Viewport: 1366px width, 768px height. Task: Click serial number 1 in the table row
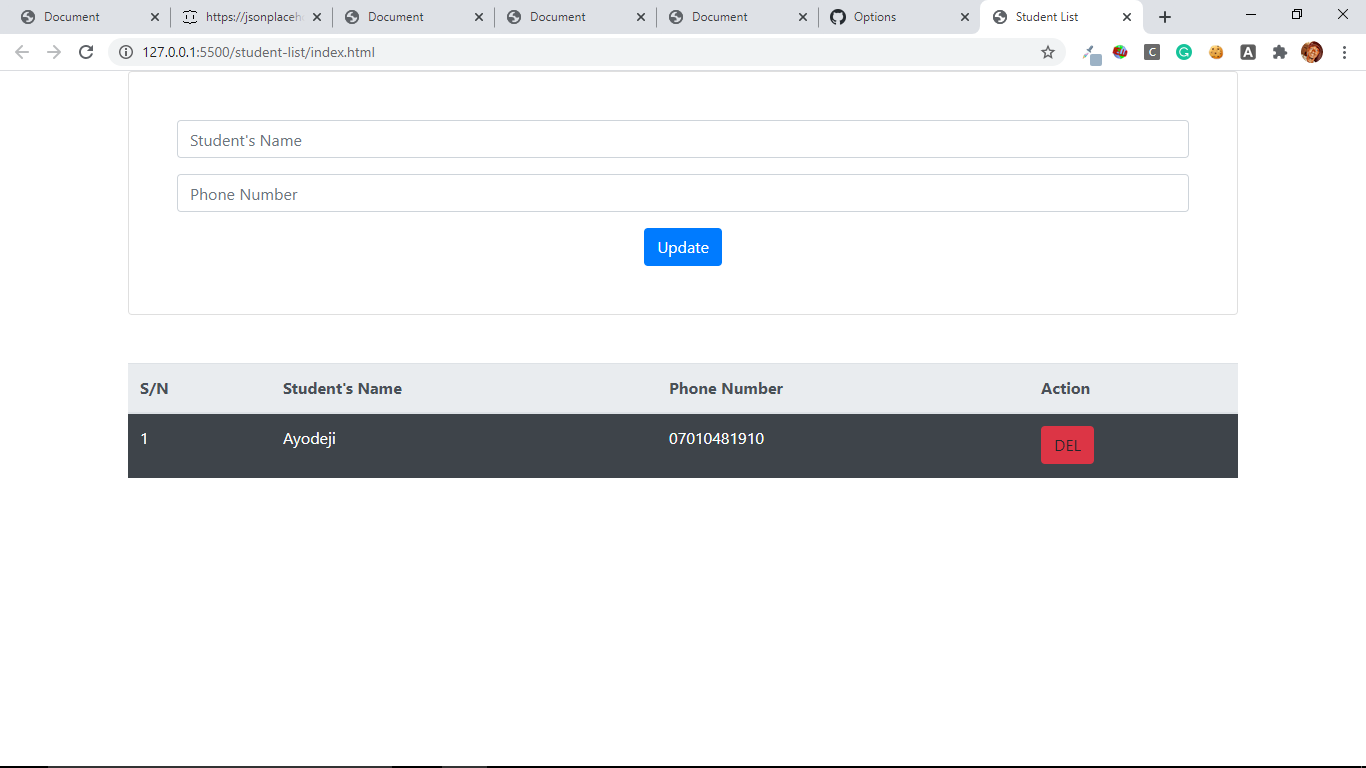(144, 438)
